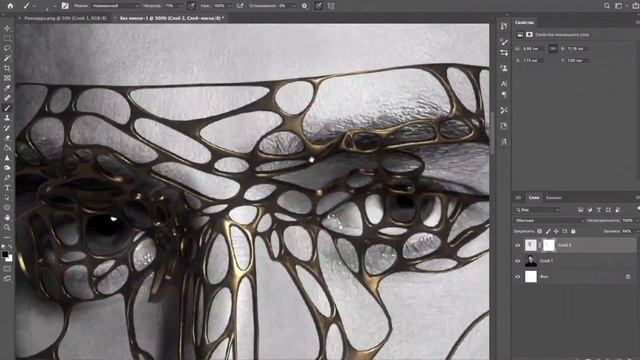Viewport: 640px width, 360px height.
Task: Select the Rectangular Marquee tool
Action: coord(7,38)
